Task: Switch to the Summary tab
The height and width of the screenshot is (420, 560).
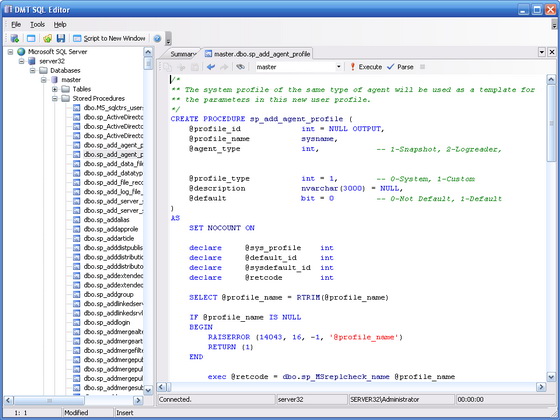Action: 182,54
